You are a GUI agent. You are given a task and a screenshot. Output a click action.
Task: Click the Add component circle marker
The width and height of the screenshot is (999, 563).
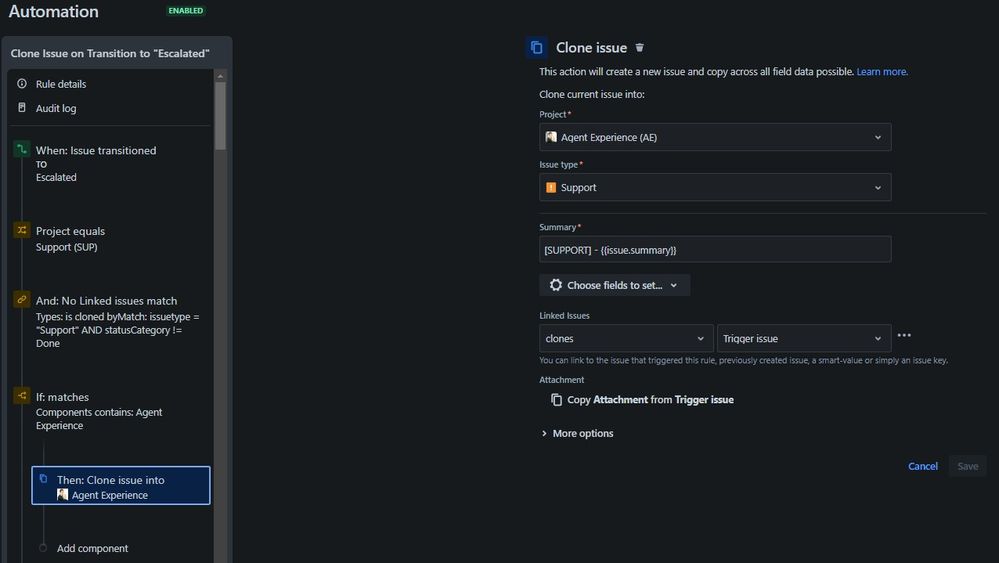[43, 548]
